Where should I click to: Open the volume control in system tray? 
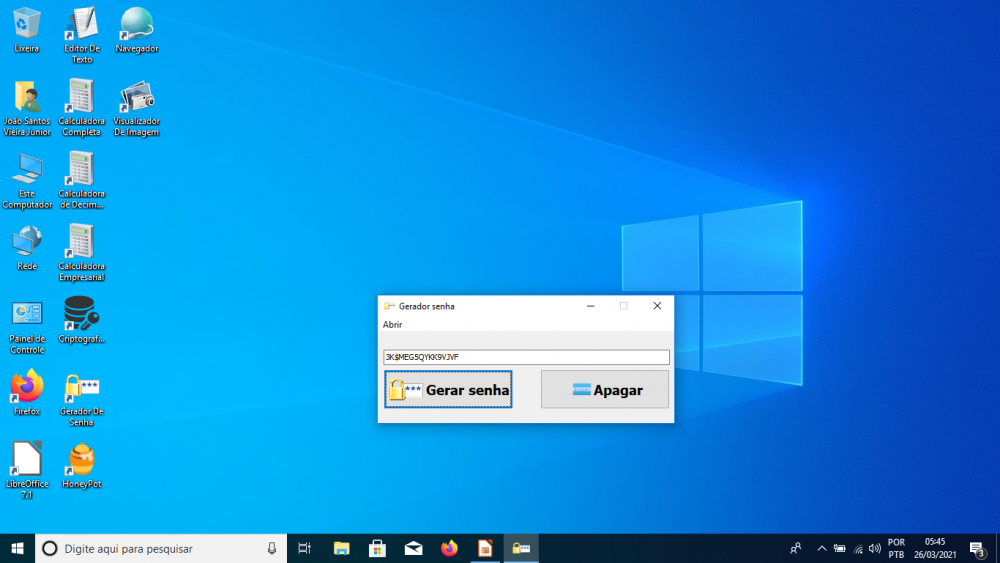[x=875, y=548]
